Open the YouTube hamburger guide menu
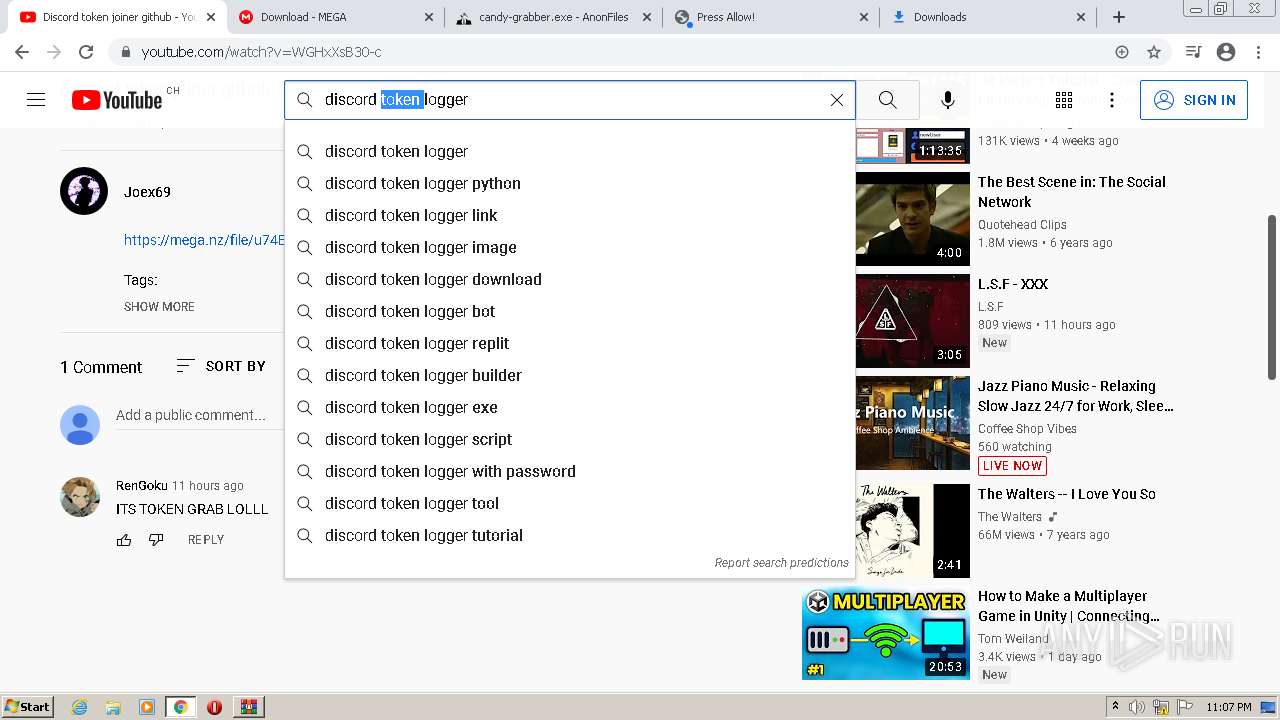 (36, 100)
